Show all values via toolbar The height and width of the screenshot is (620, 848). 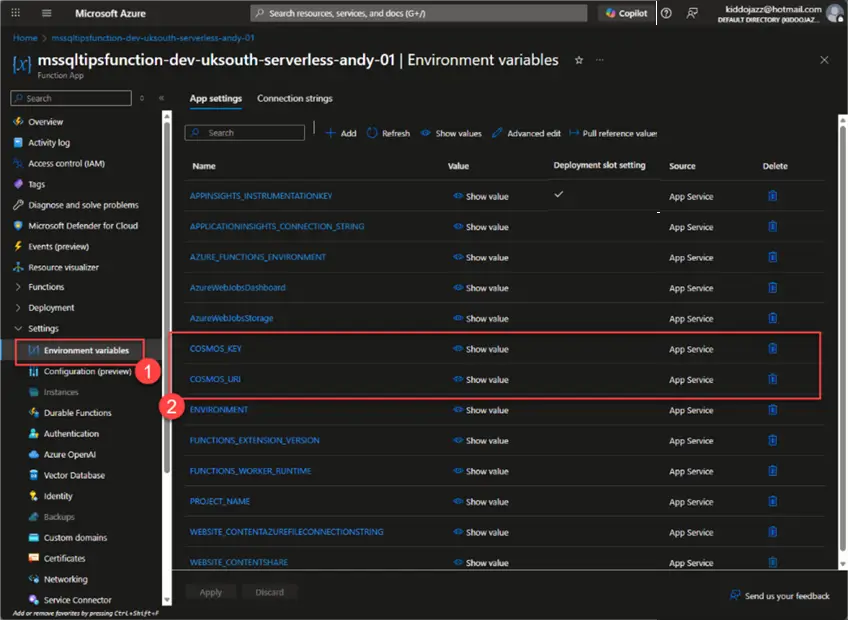451,133
